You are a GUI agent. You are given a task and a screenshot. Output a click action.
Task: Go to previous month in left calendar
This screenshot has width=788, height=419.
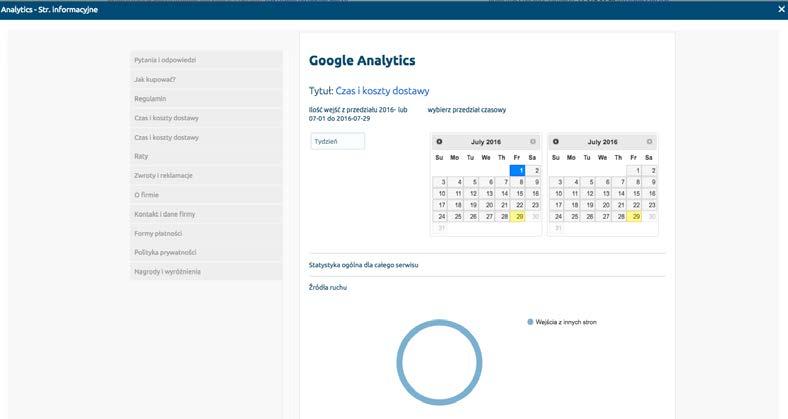(x=439, y=142)
